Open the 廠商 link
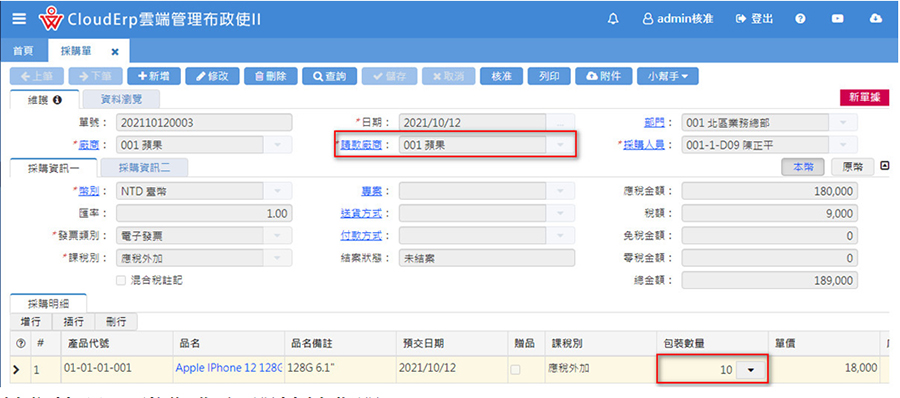The image size is (900, 398). pyautogui.click(x=88, y=145)
